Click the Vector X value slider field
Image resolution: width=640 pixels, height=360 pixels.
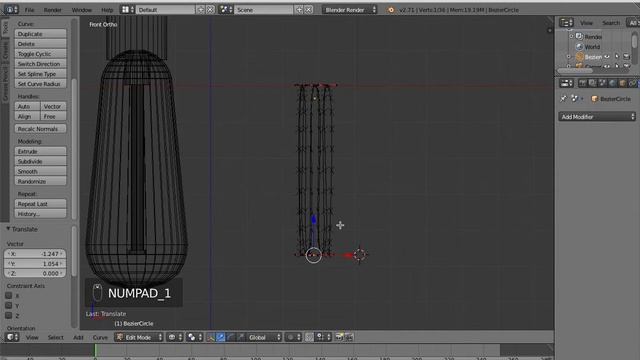point(35,254)
